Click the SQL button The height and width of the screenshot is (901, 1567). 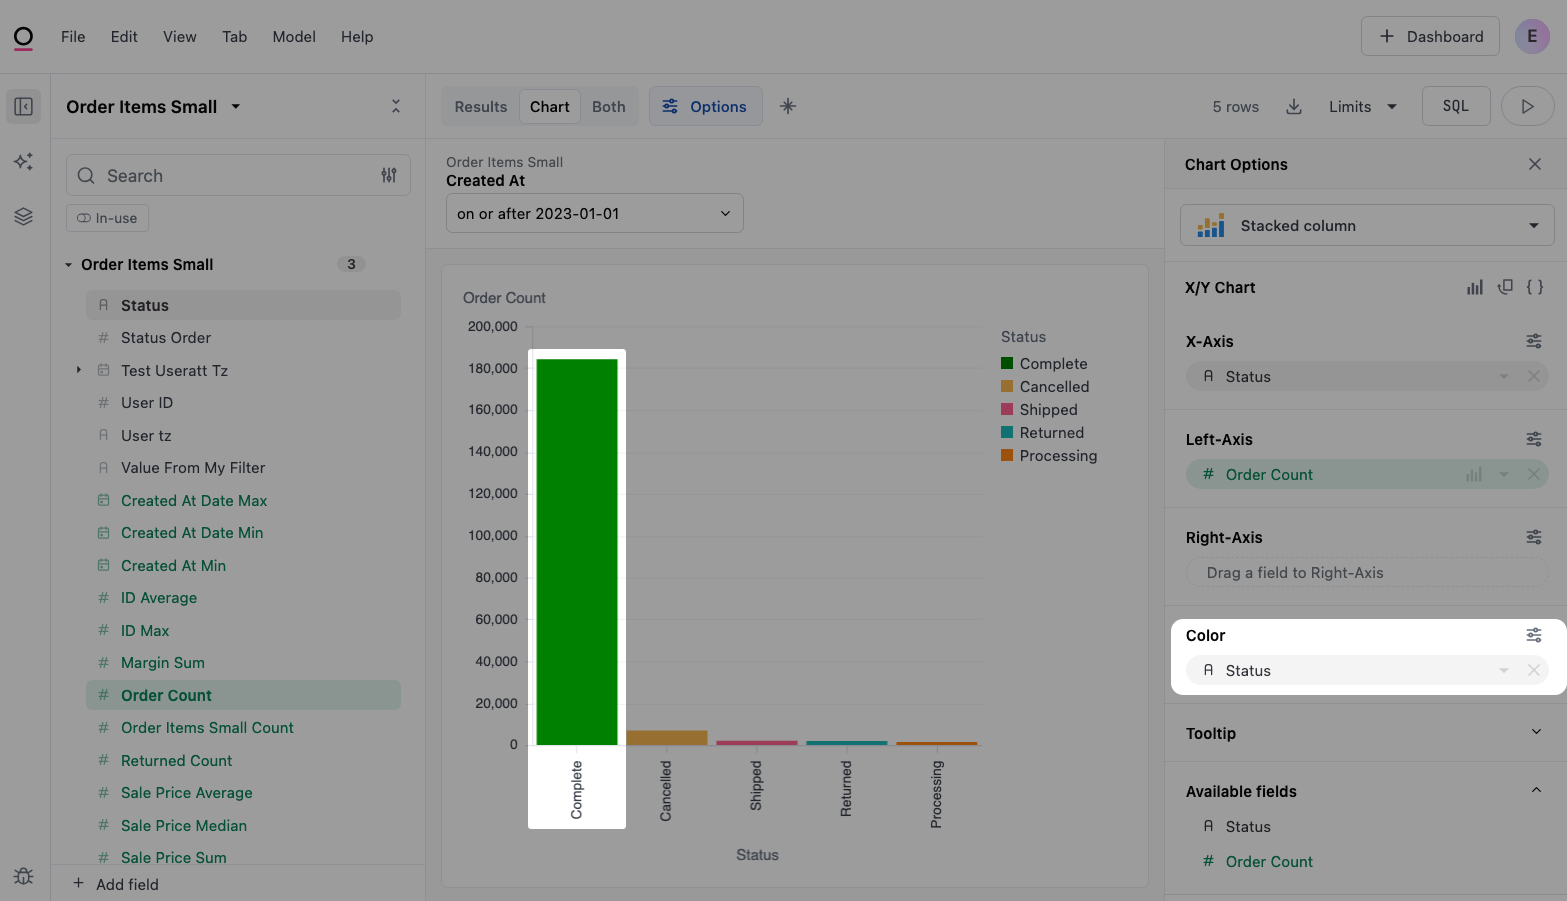coord(1455,107)
